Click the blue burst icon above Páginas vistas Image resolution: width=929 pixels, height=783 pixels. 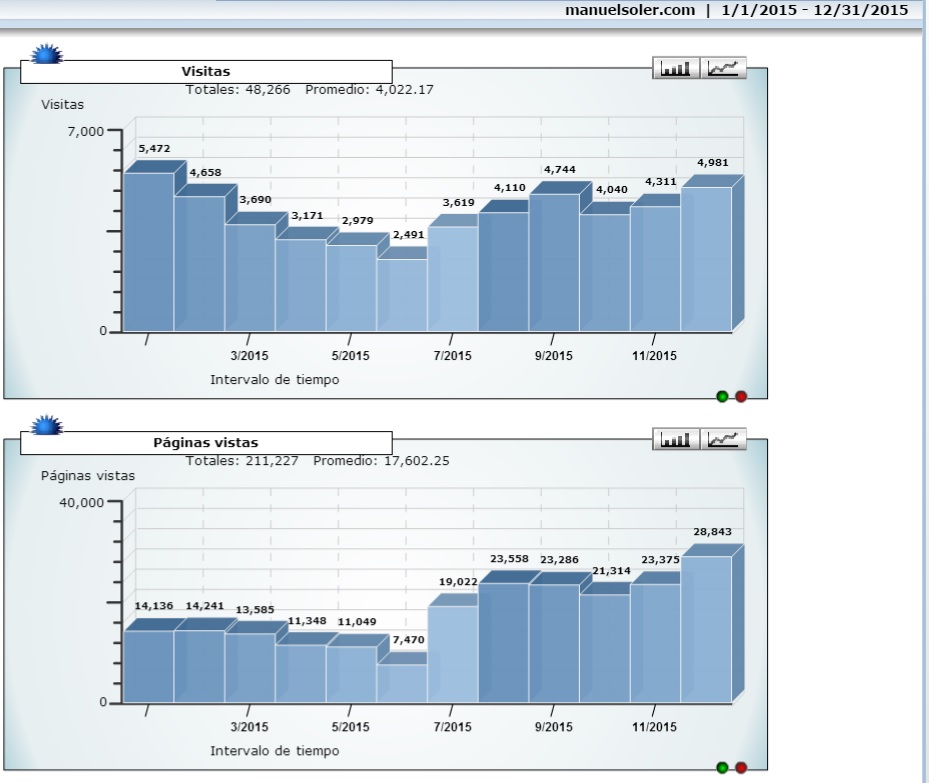47,425
